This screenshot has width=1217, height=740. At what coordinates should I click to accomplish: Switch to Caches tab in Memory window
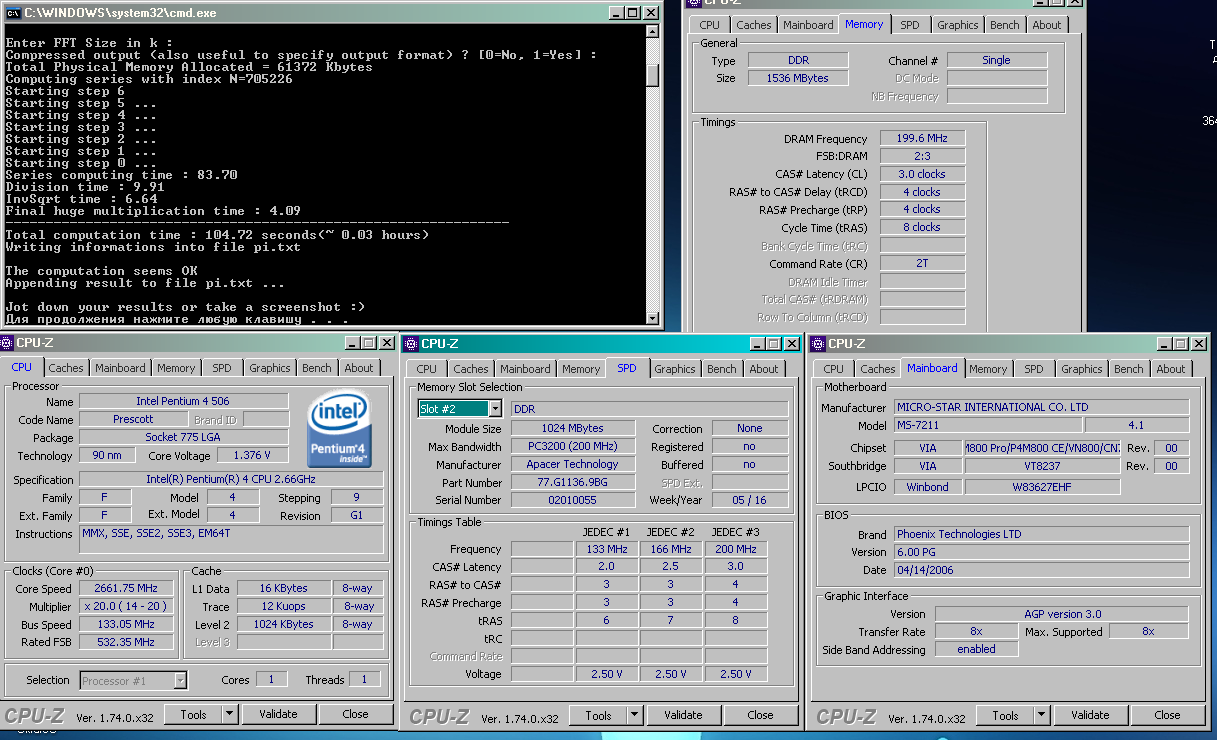[753, 25]
